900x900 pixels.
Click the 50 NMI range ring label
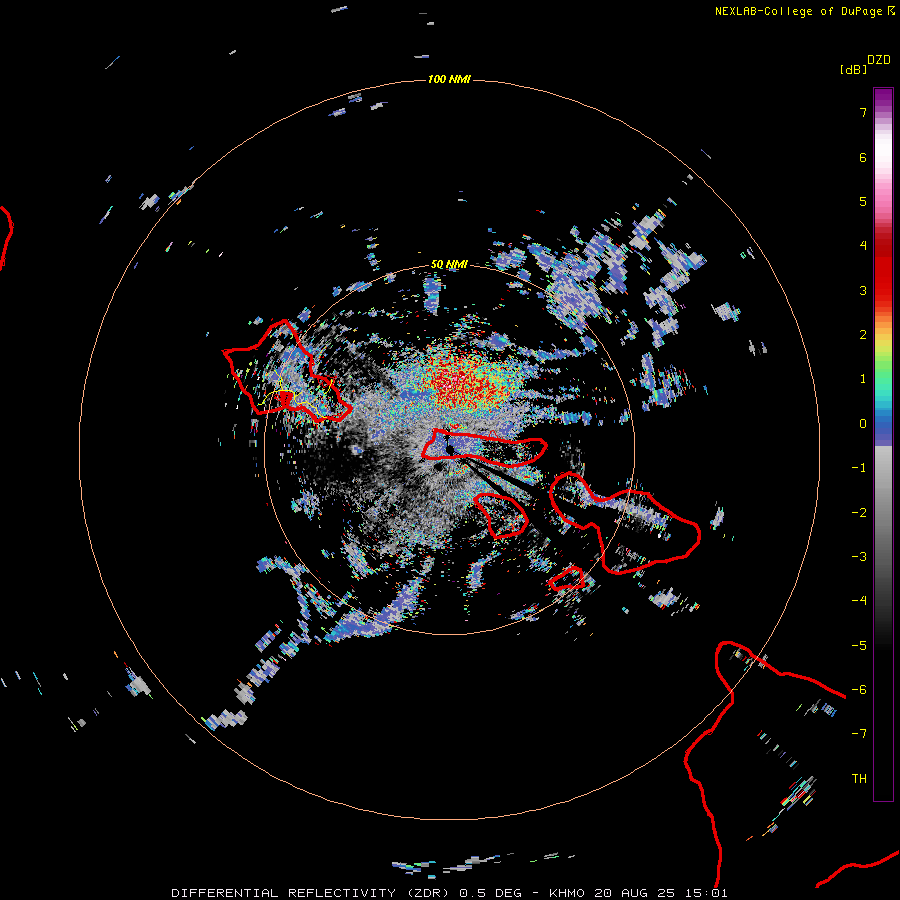[x=449, y=264]
